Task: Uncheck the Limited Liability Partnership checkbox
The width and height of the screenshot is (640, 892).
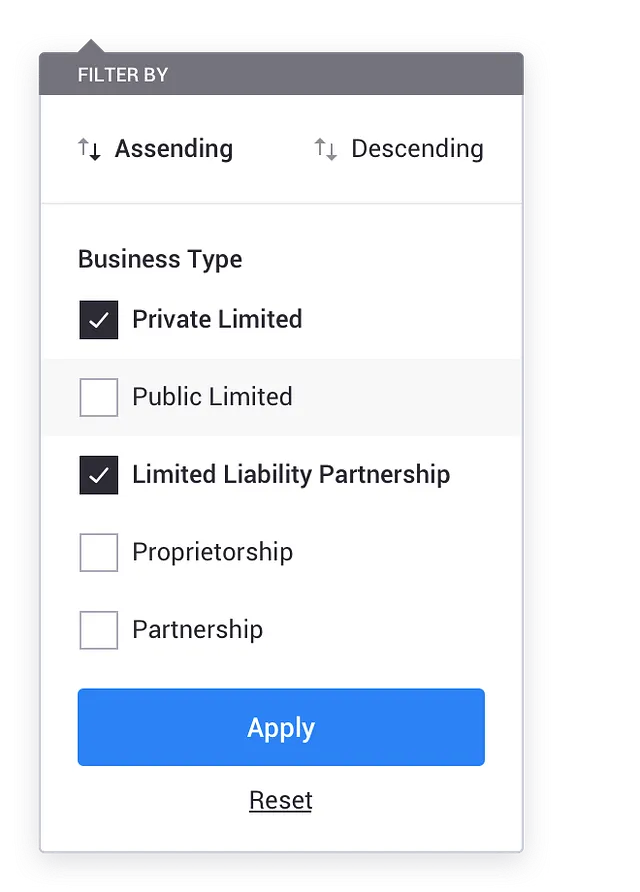Action: tap(99, 475)
